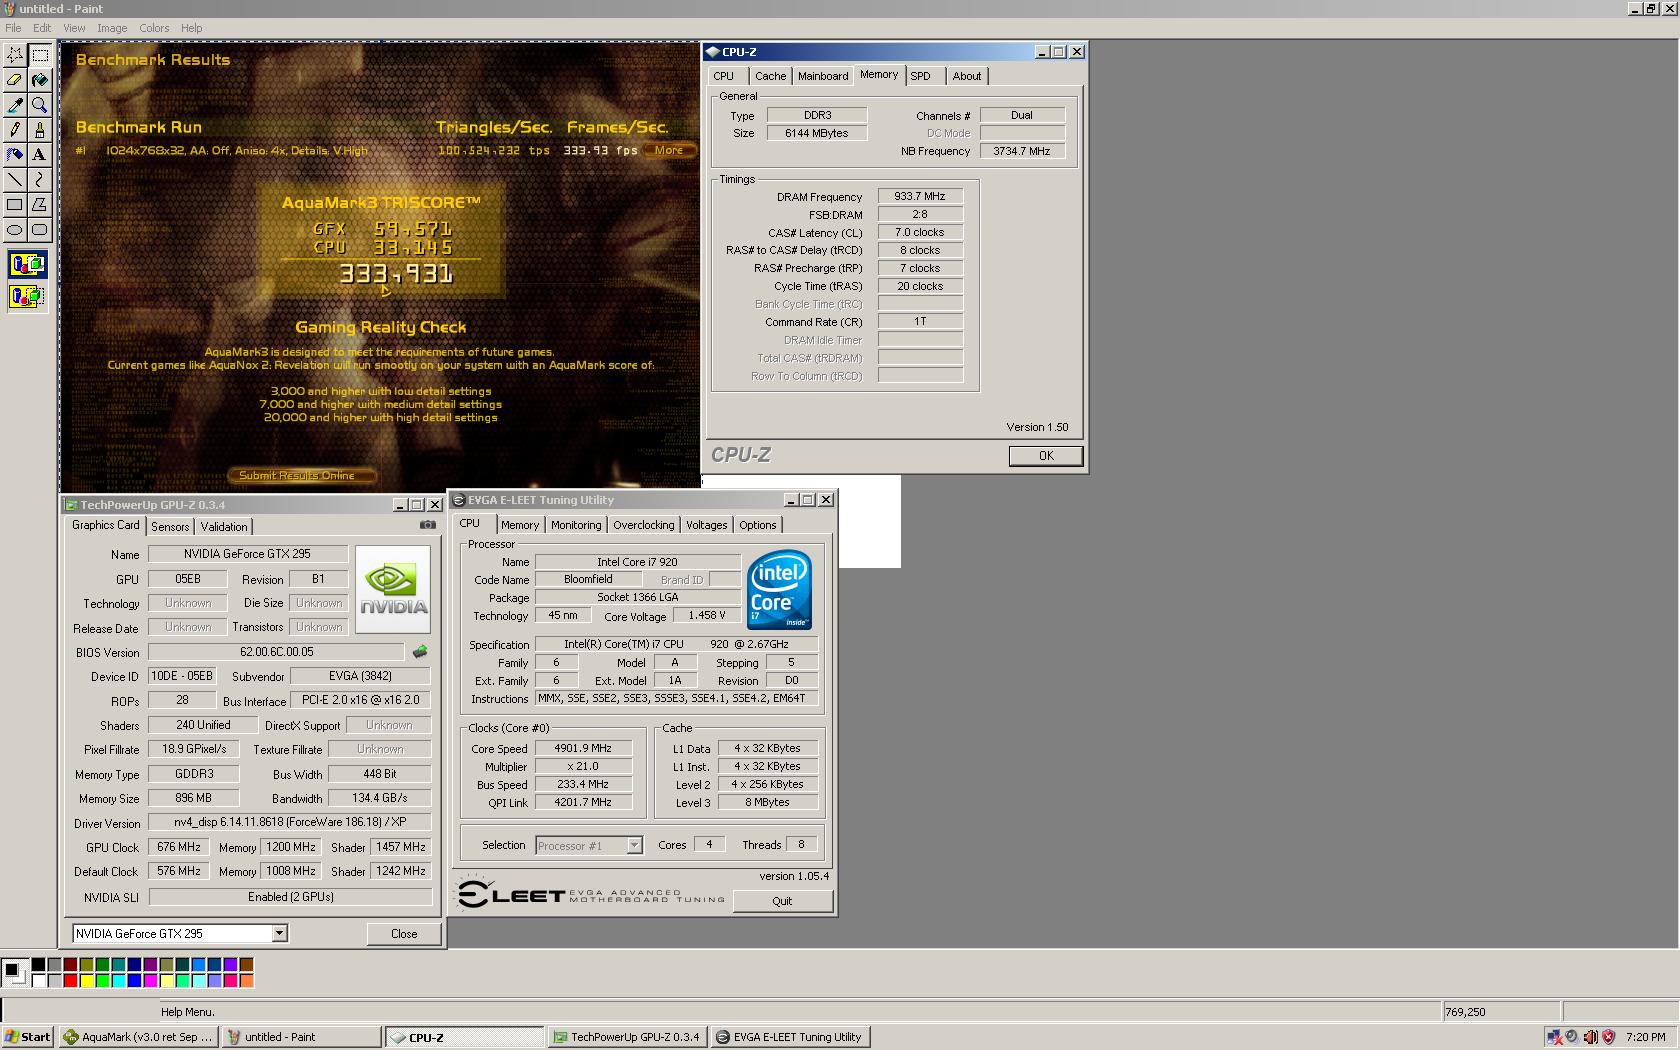Pick the yellow color swatch
Image resolution: width=1680 pixels, height=1050 pixels.
[86, 981]
